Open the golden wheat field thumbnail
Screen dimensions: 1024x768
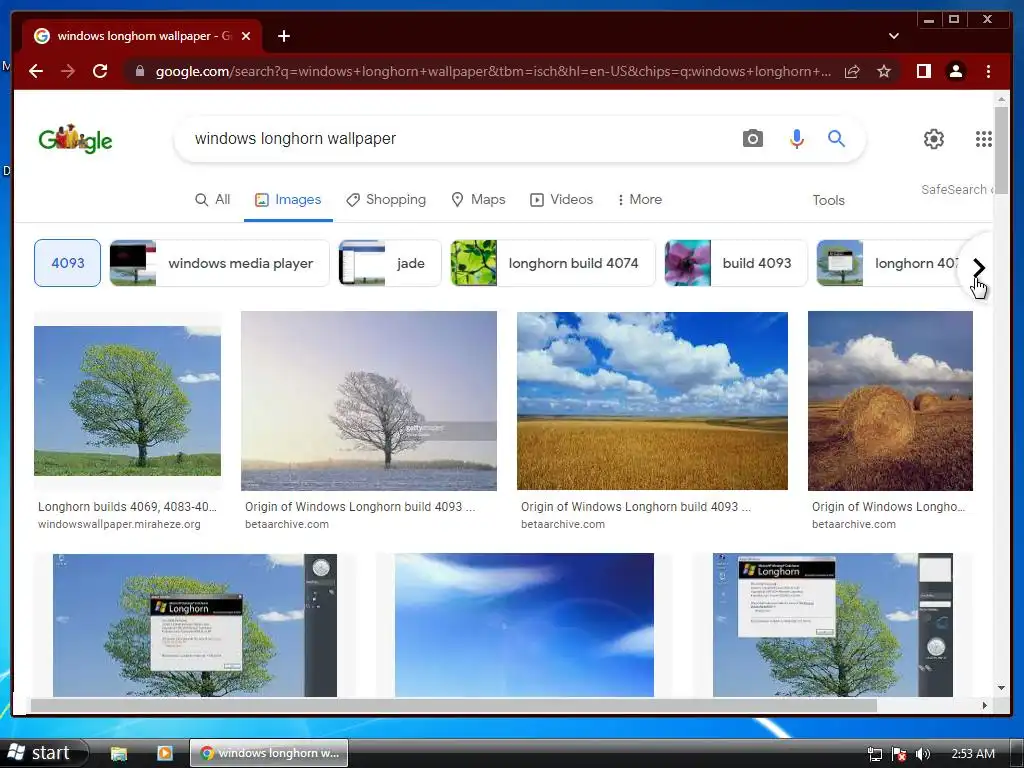point(652,401)
